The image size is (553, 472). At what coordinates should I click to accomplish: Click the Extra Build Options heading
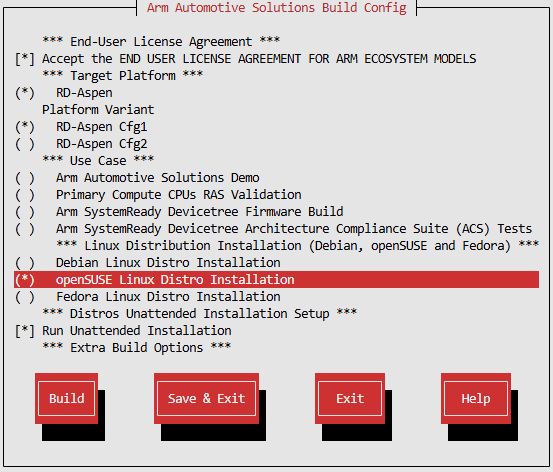[137, 347]
